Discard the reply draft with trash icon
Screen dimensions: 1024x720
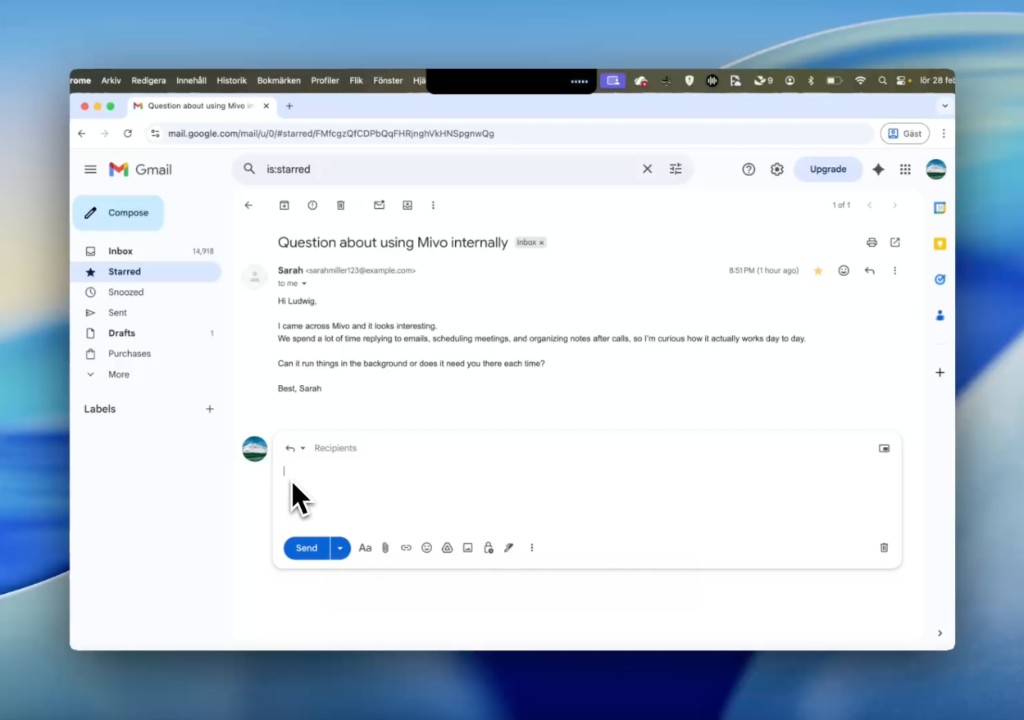(x=884, y=548)
